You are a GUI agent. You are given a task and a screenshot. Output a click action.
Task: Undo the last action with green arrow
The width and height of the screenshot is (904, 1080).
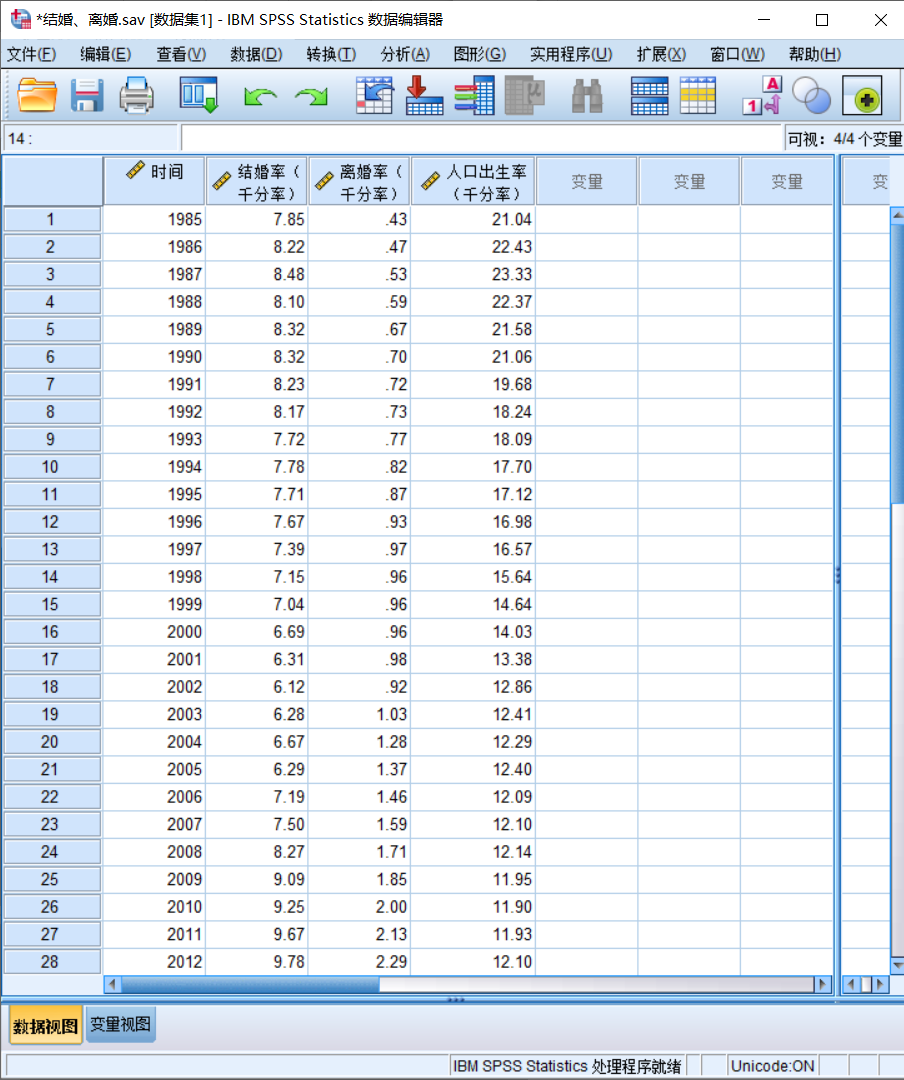tap(260, 96)
